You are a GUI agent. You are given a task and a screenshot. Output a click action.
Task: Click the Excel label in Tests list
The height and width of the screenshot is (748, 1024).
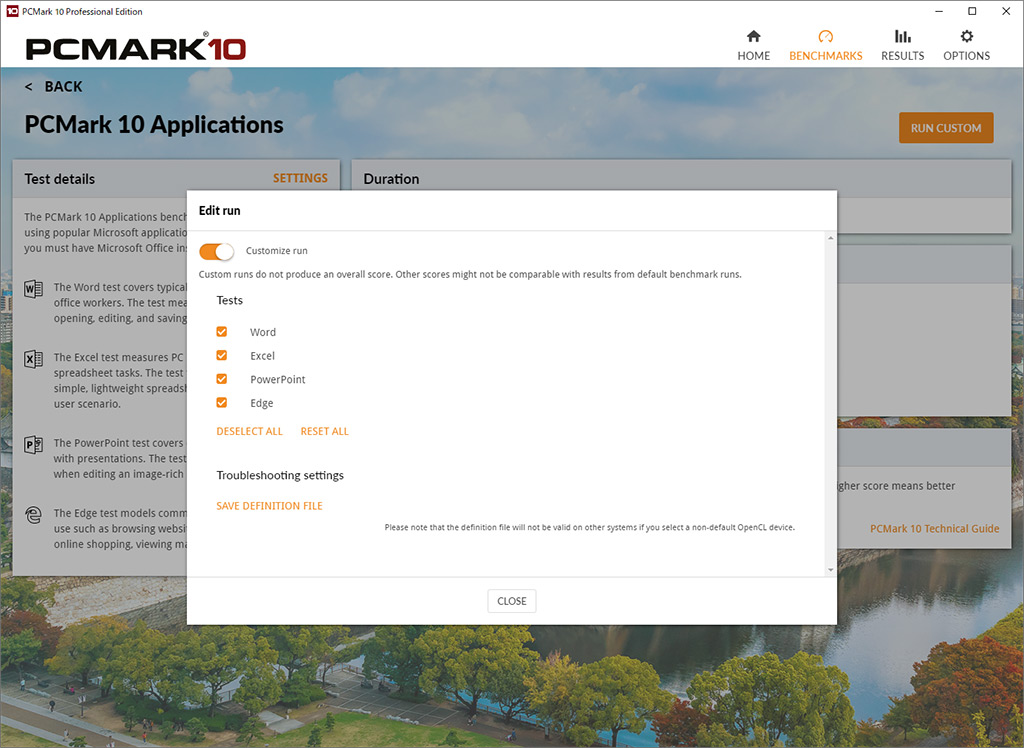point(263,356)
